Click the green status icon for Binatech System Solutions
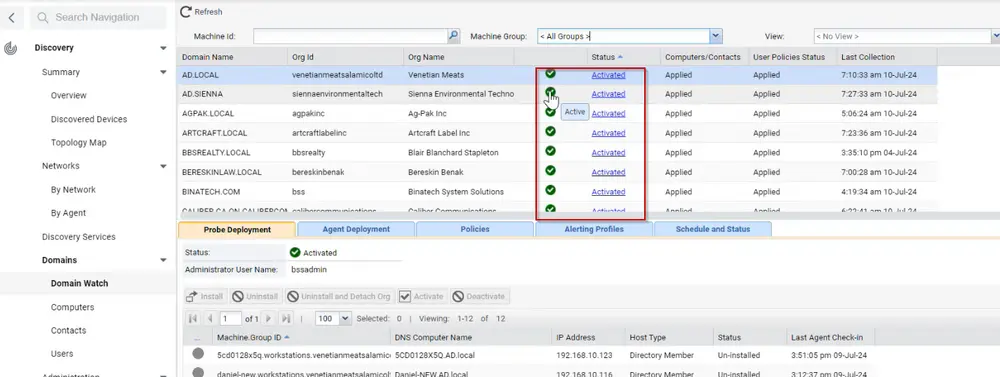 point(550,190)
